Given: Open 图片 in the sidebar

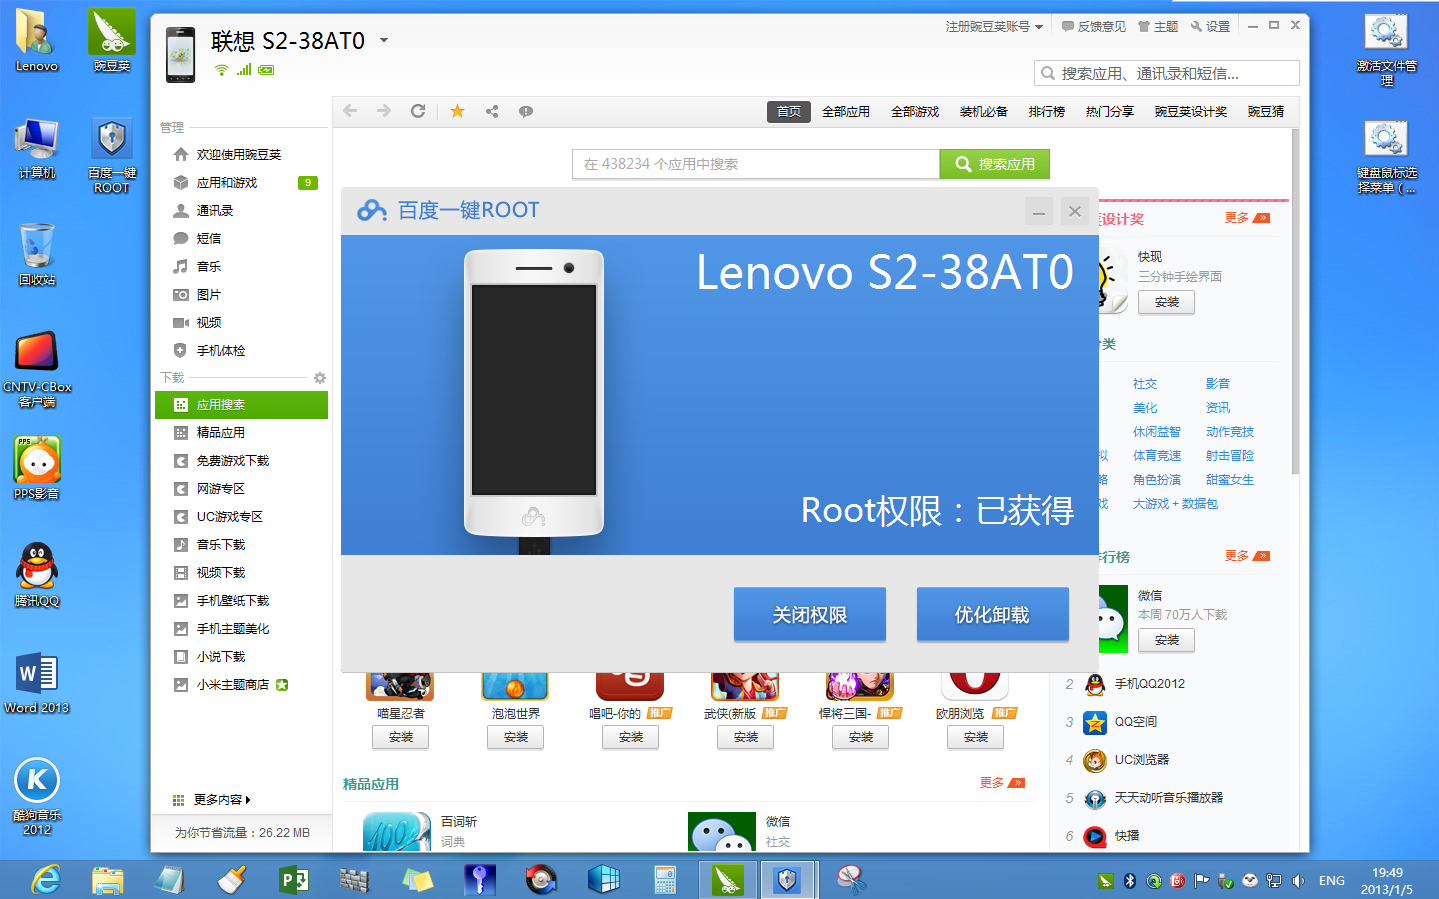Looking at the screenshot, I should [x=242, y=295].
